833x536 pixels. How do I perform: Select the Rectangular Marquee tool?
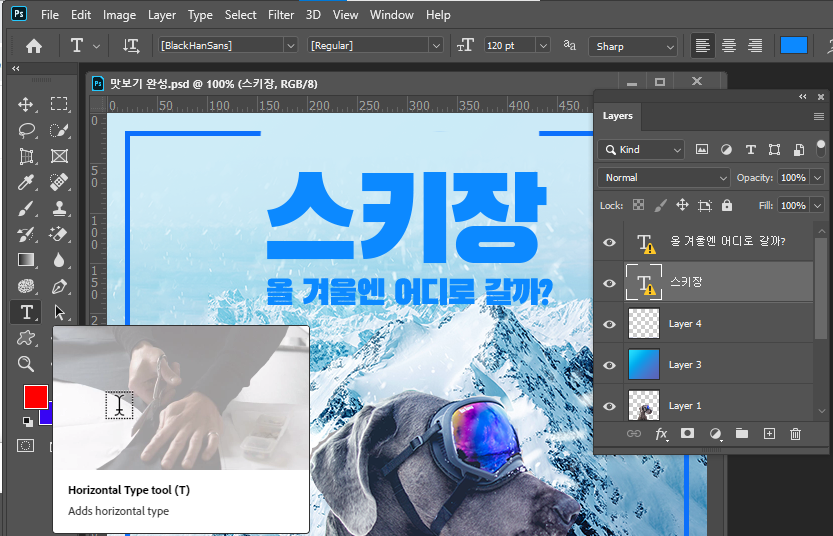point(59,104)
